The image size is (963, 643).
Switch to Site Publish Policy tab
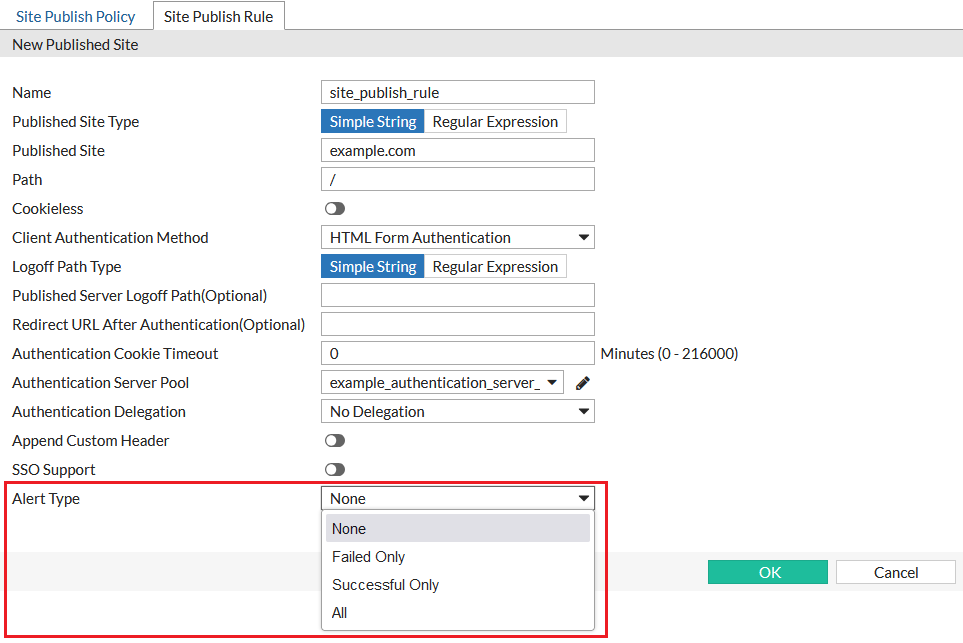(78, 17)
